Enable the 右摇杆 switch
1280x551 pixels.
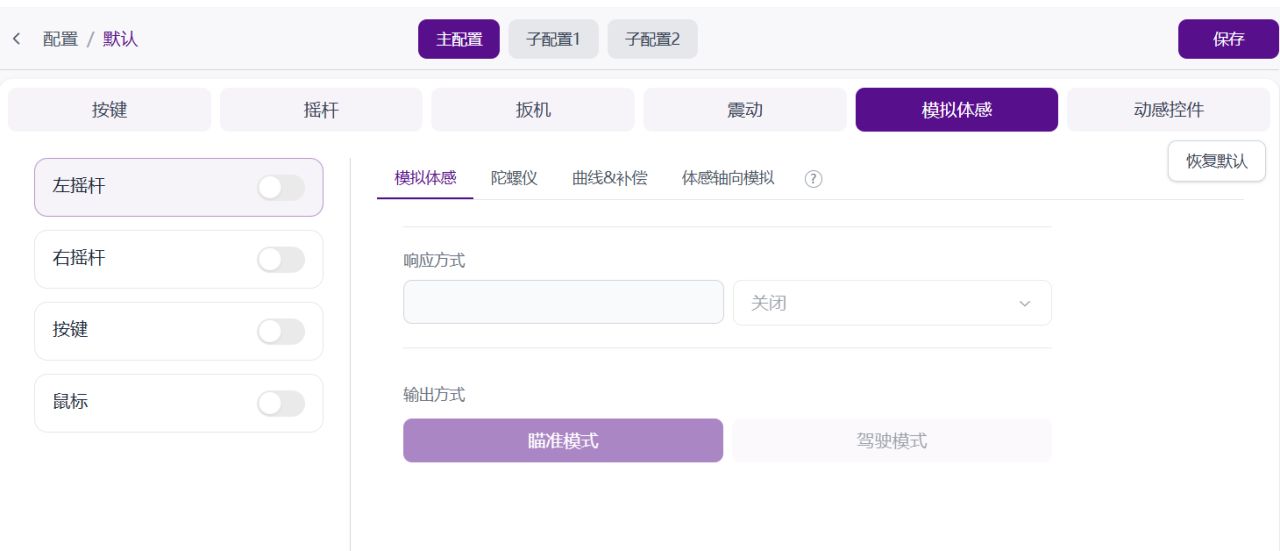280,259
